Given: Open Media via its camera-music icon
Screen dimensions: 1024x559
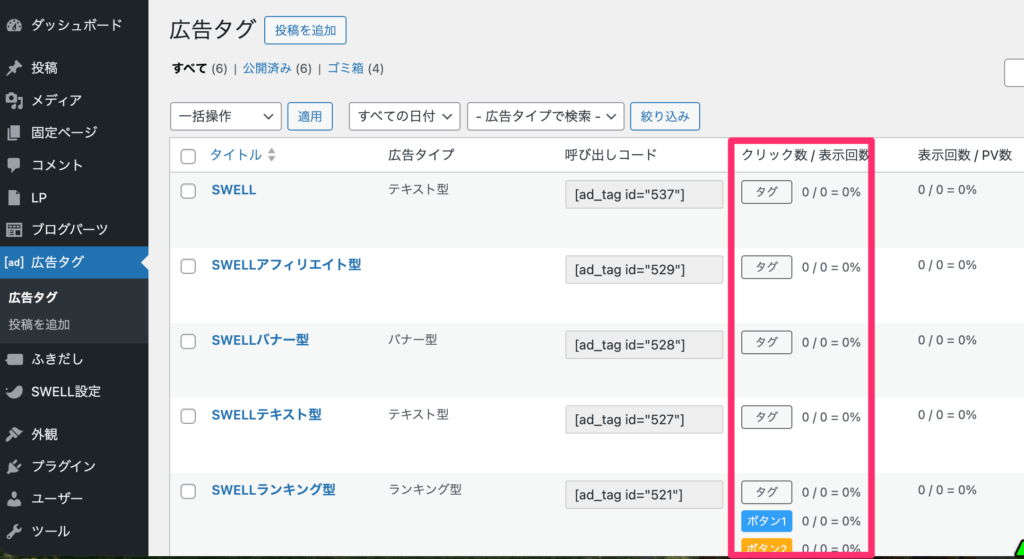Looking at the screenshot, I should point(14,100).
